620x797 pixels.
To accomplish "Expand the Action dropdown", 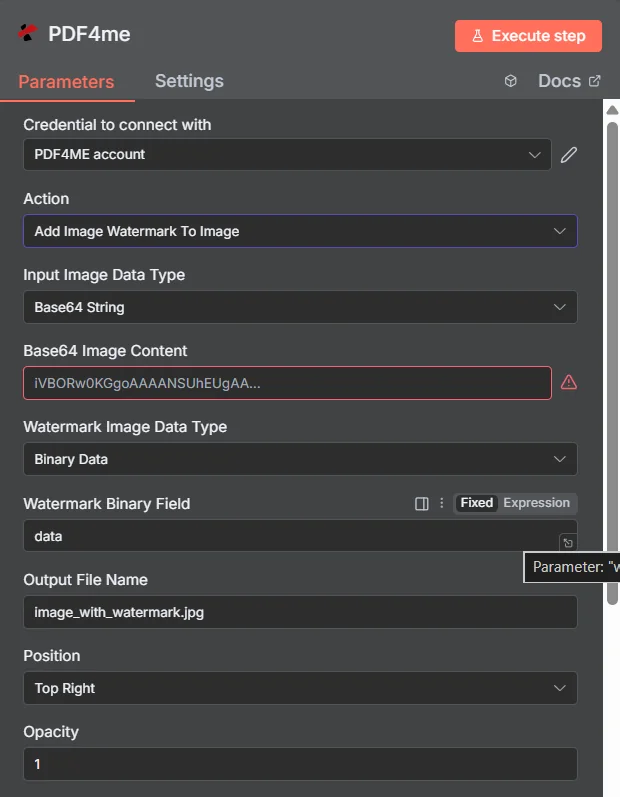I will 300,231.
